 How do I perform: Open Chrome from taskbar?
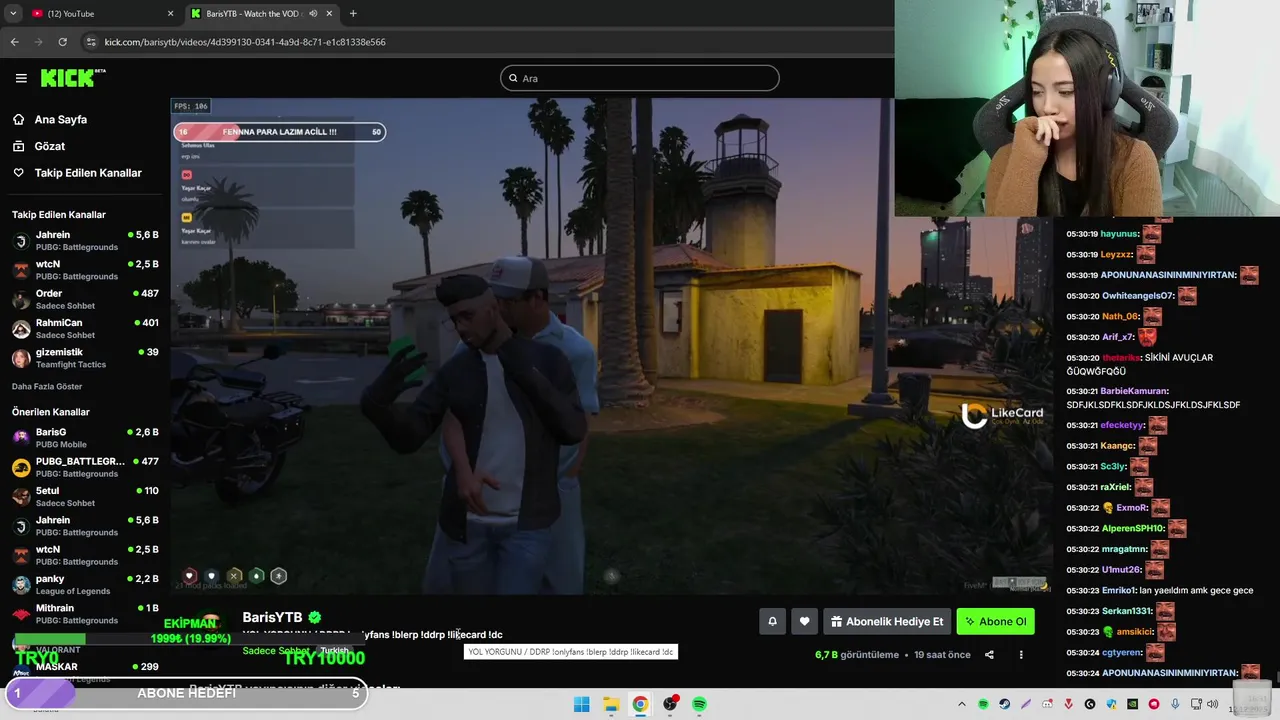click(x=640, y=704)
